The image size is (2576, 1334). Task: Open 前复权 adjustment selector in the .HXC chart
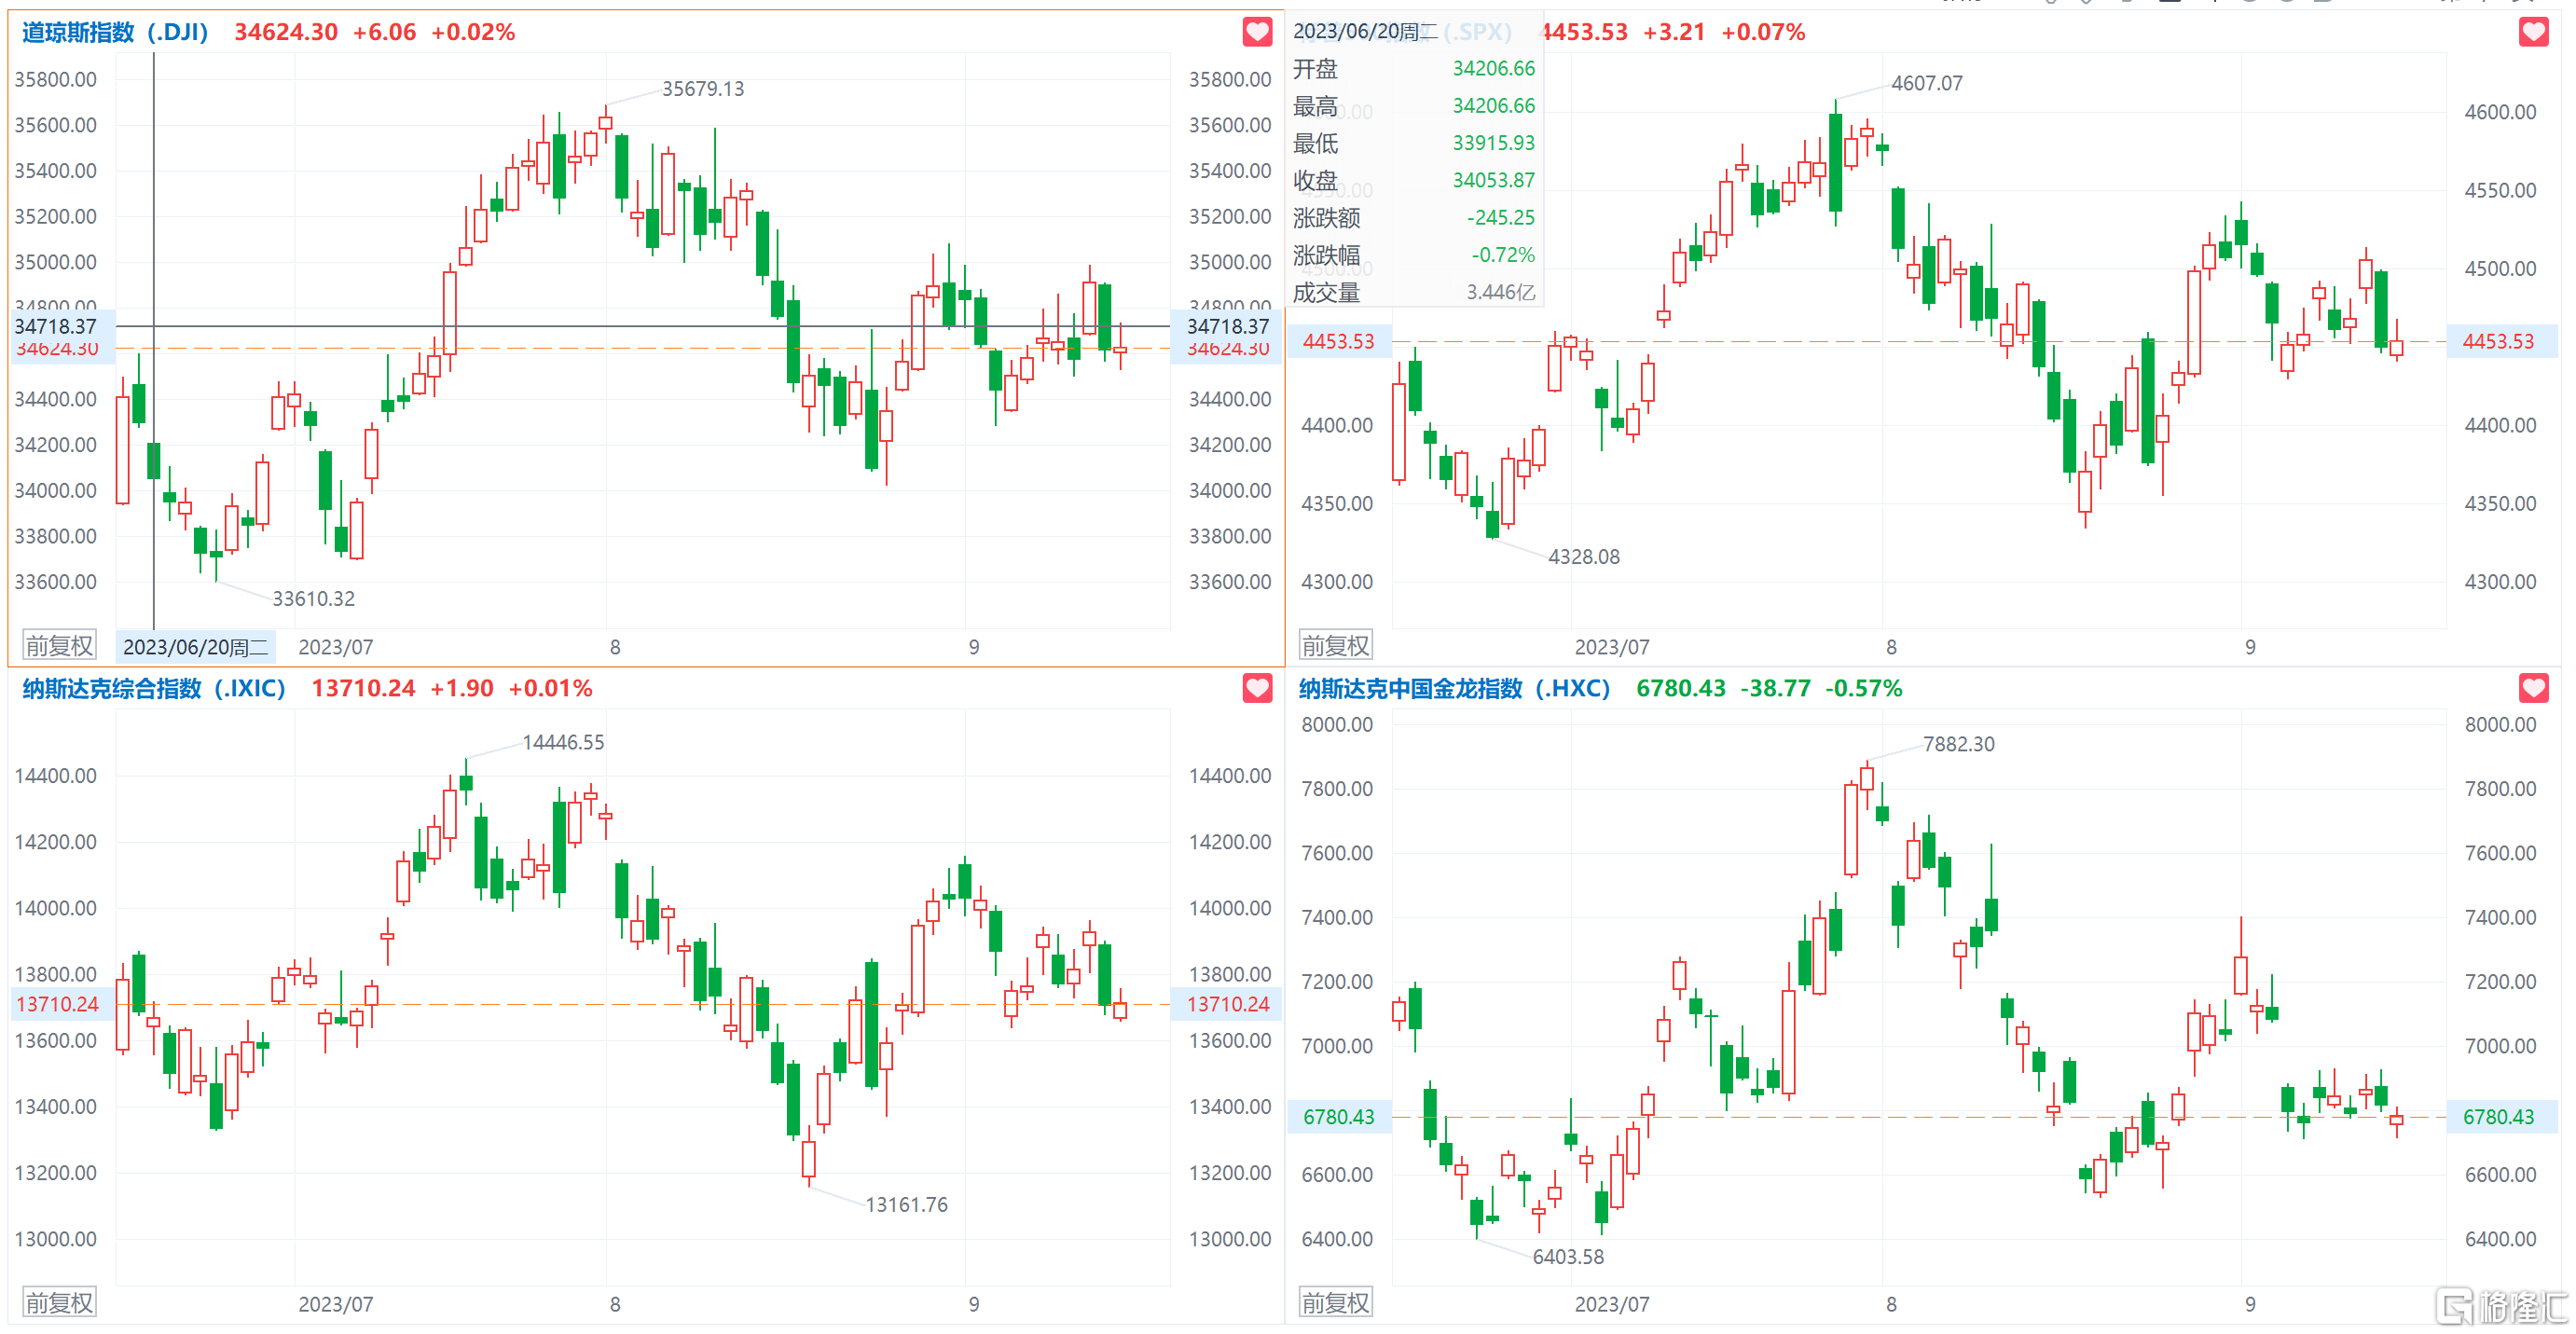coord(1335,1303)
